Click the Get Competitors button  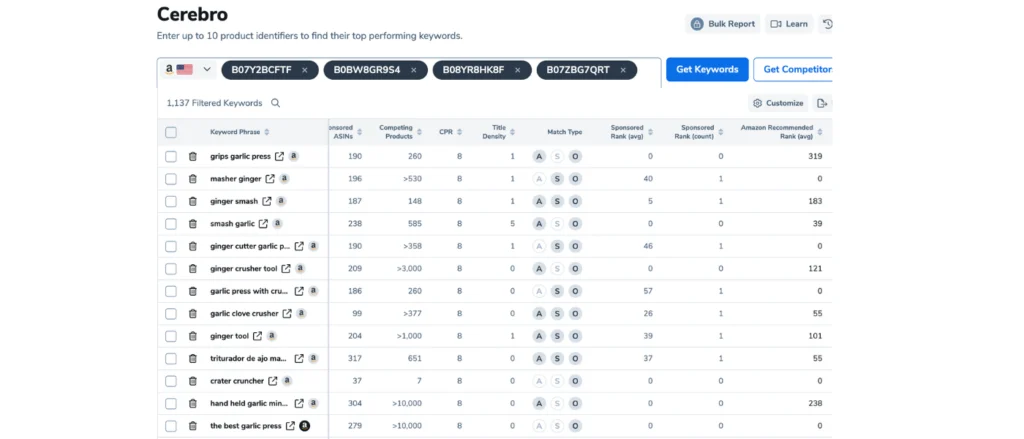coord(793,69)
